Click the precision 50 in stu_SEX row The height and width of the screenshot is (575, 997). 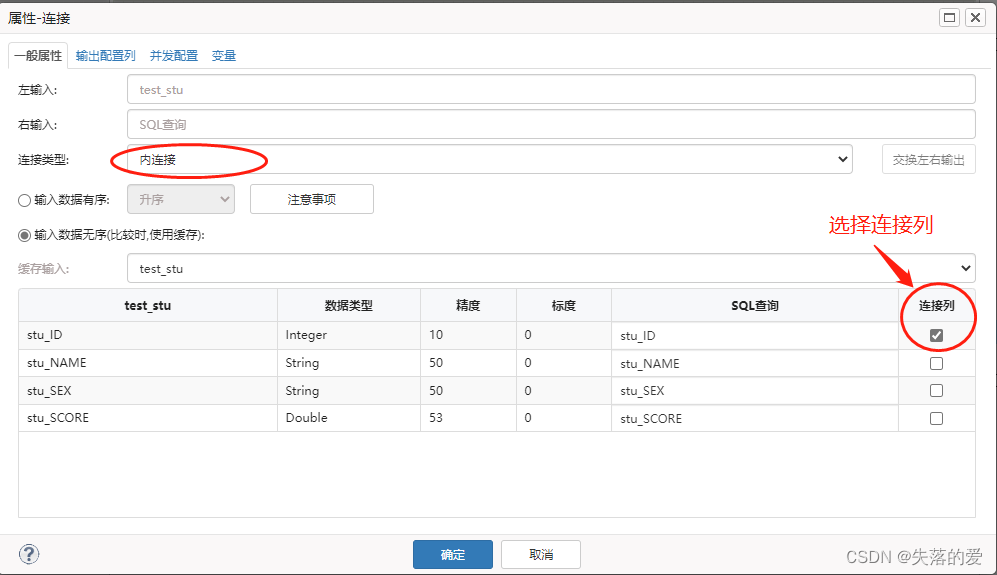pos(469,391)
